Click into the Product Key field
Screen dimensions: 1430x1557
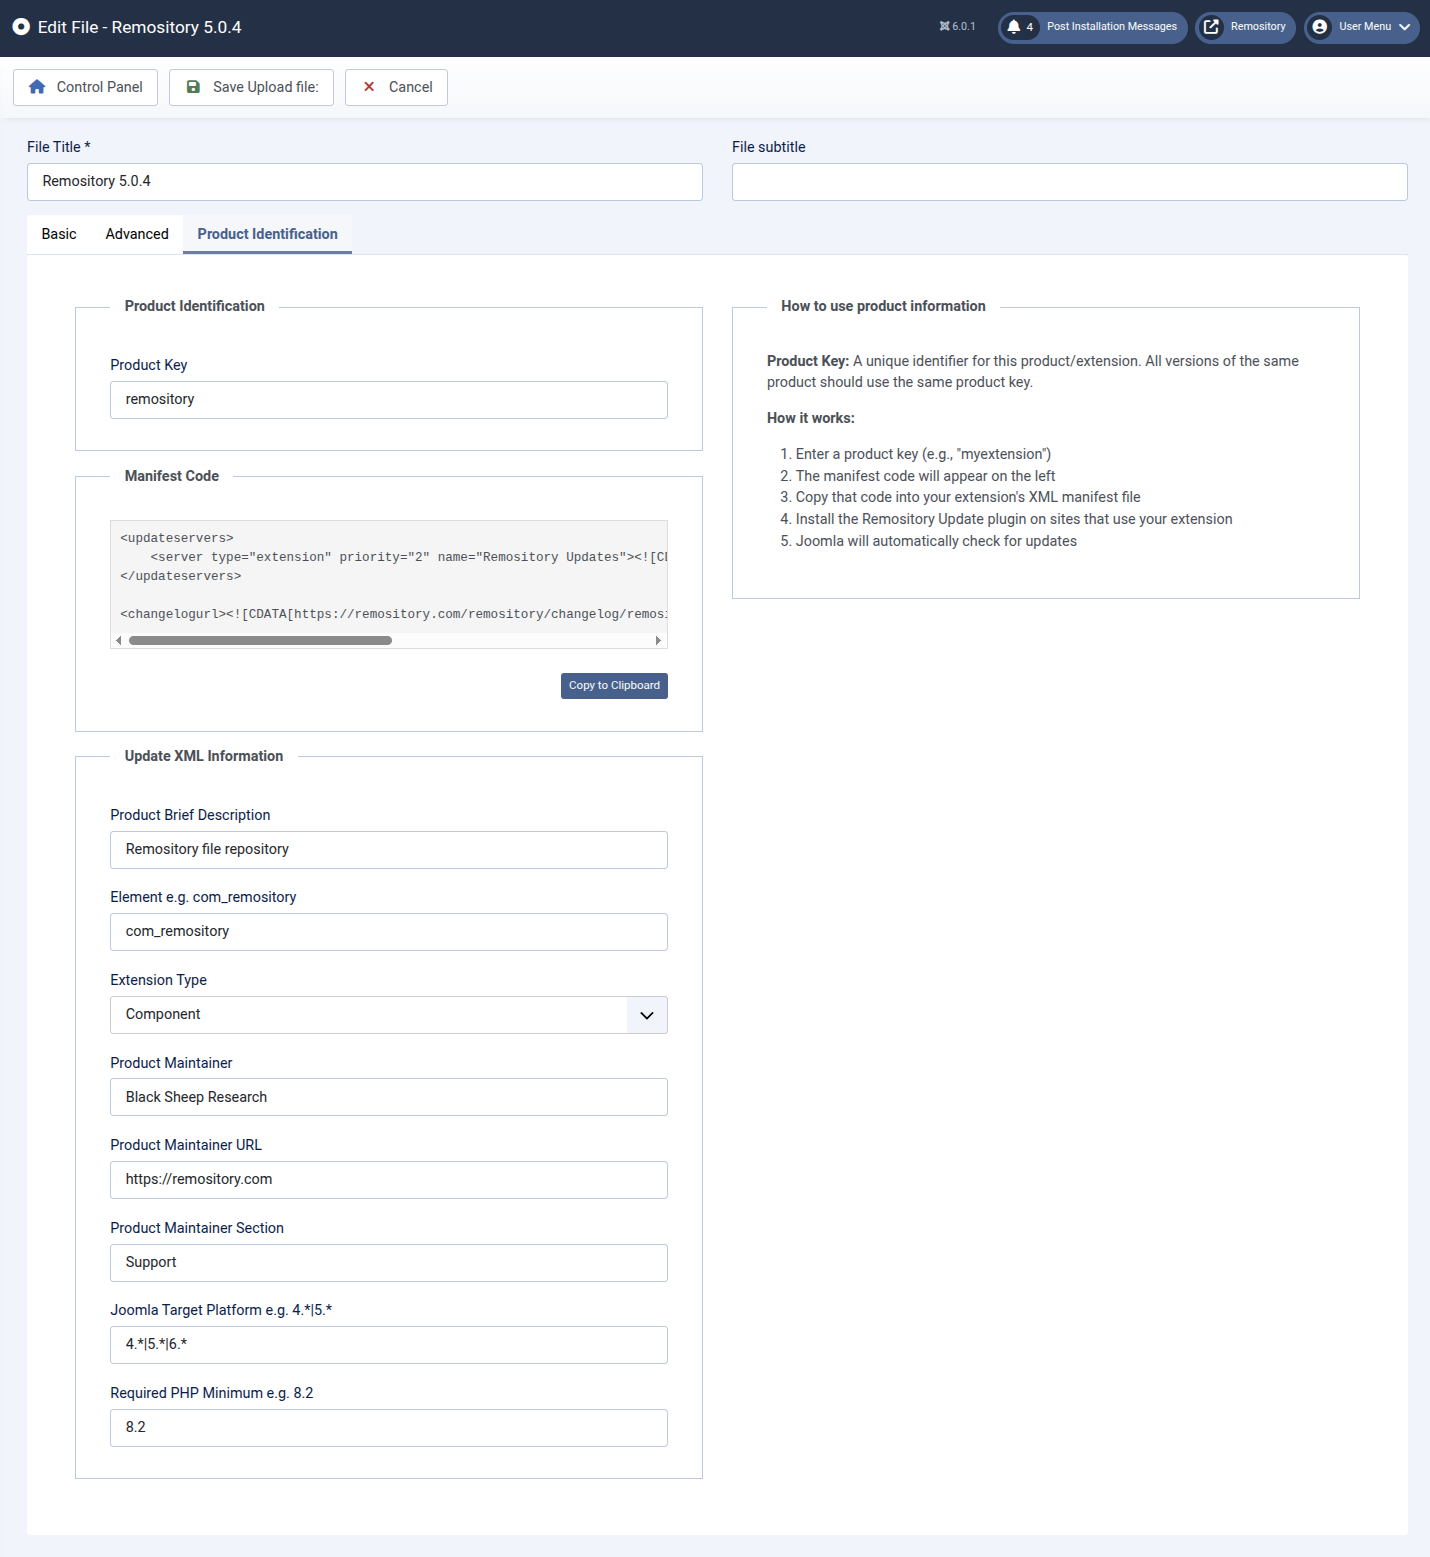coord(388,400)
